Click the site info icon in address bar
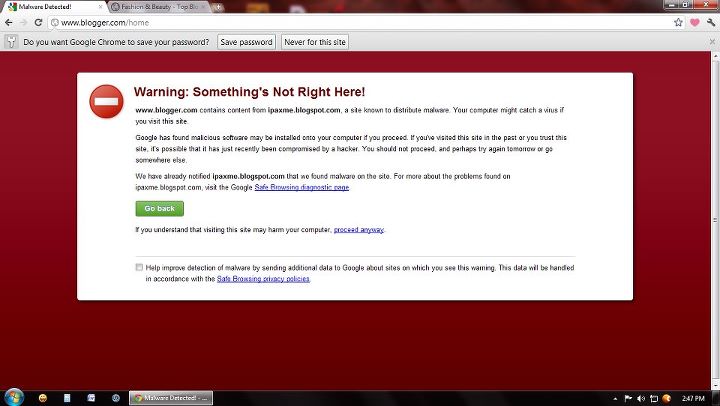The width and height of the screenshot is (720, 406). point(55,23)
